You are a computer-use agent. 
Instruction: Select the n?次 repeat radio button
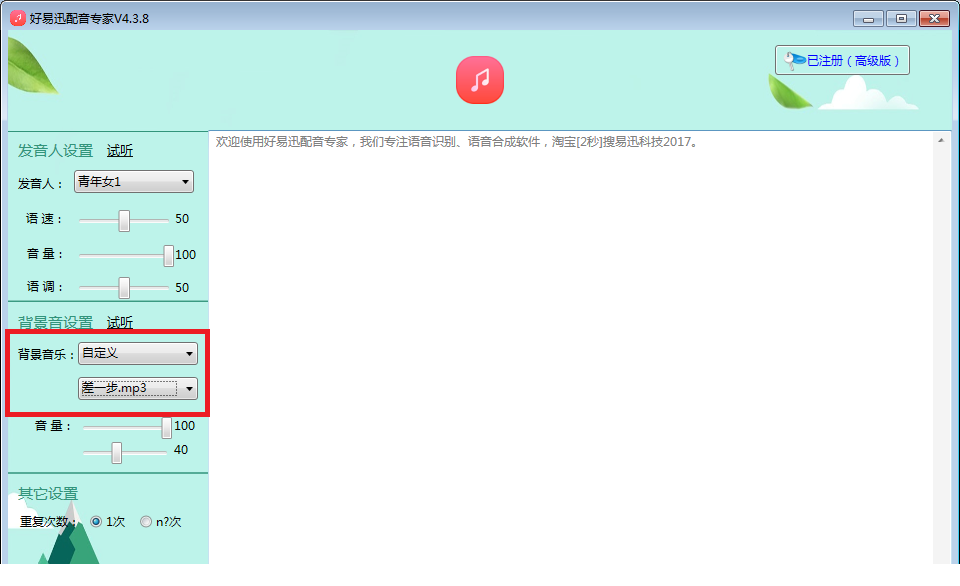[x=146, y=521]
